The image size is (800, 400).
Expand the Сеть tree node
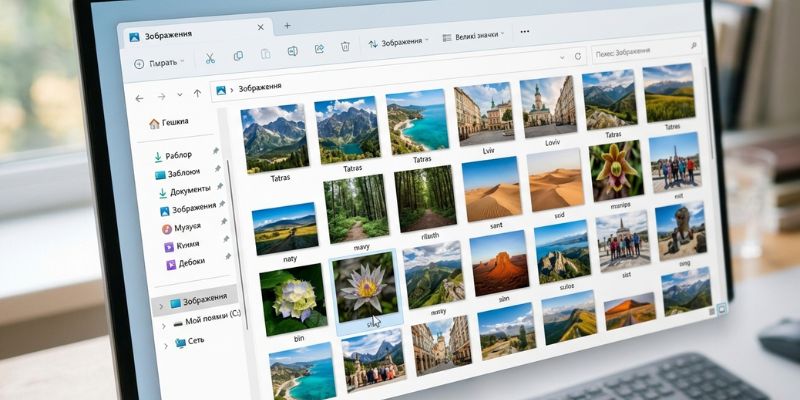click(166, 345)
